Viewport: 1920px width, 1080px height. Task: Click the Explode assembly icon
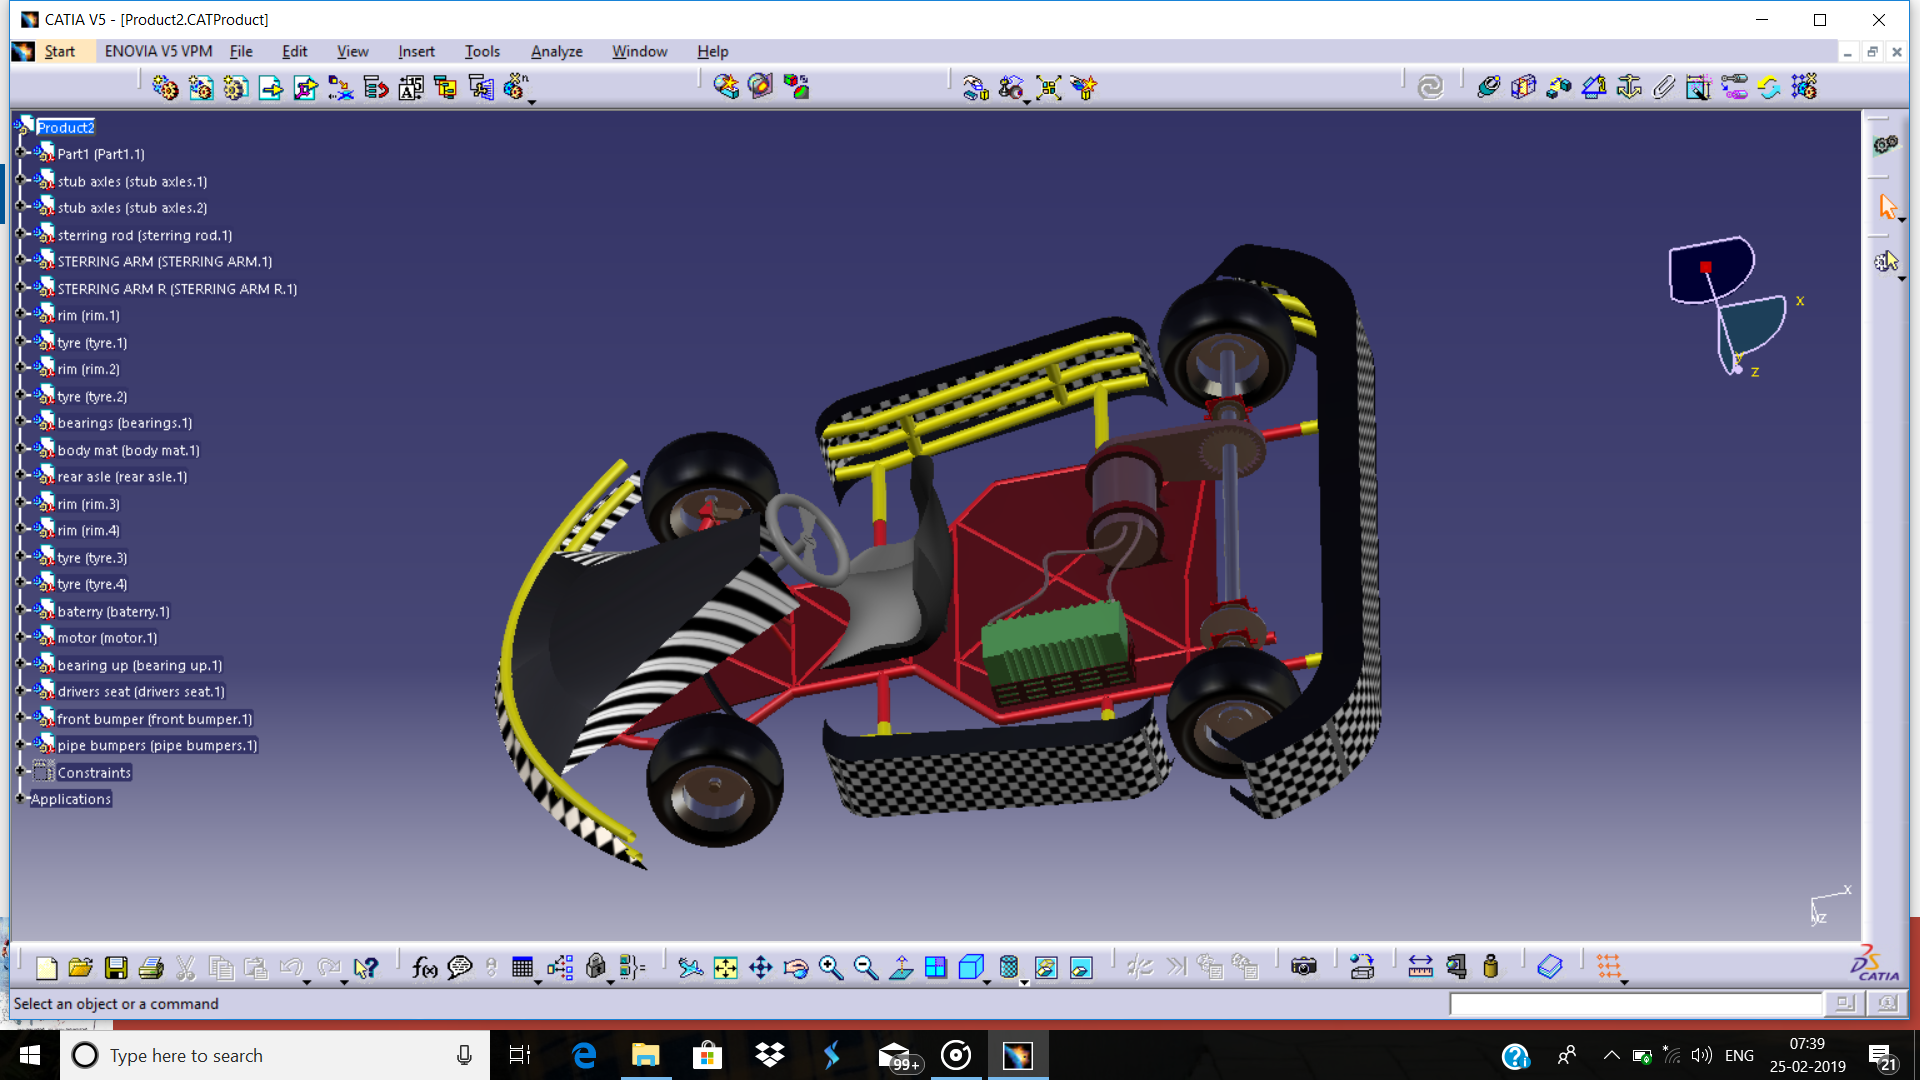pos(1048,88)
